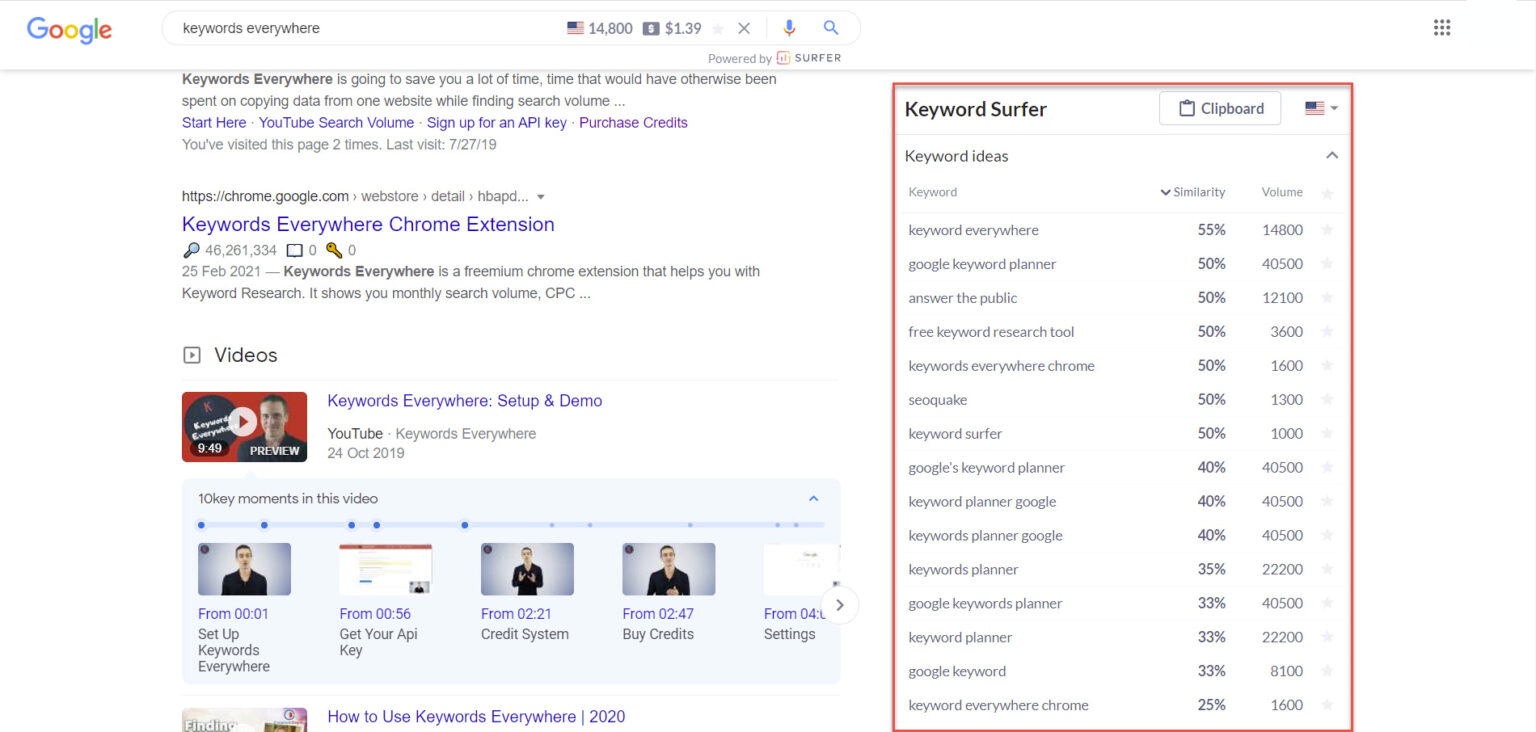Open Google voice search microphone

(x=789, y=28)
